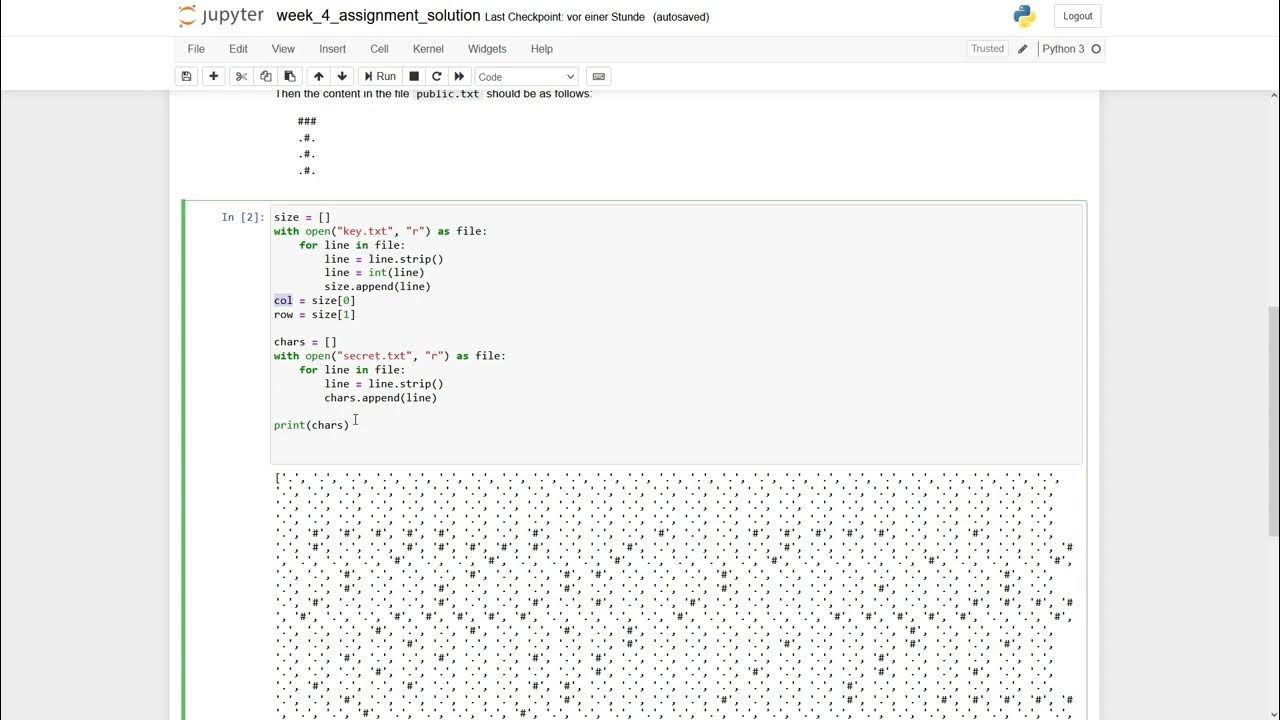Rename notebook by clicking week_4_assignment_solution title
Screen dimensions: 1280x720
point(378,16)
